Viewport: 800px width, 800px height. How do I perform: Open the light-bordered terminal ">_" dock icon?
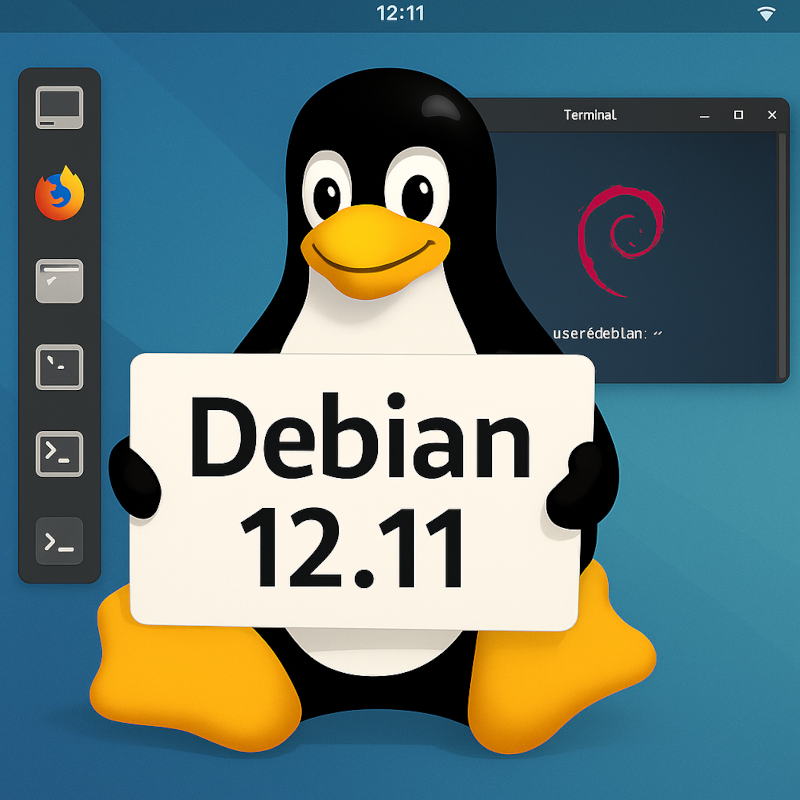pos(59,454)
